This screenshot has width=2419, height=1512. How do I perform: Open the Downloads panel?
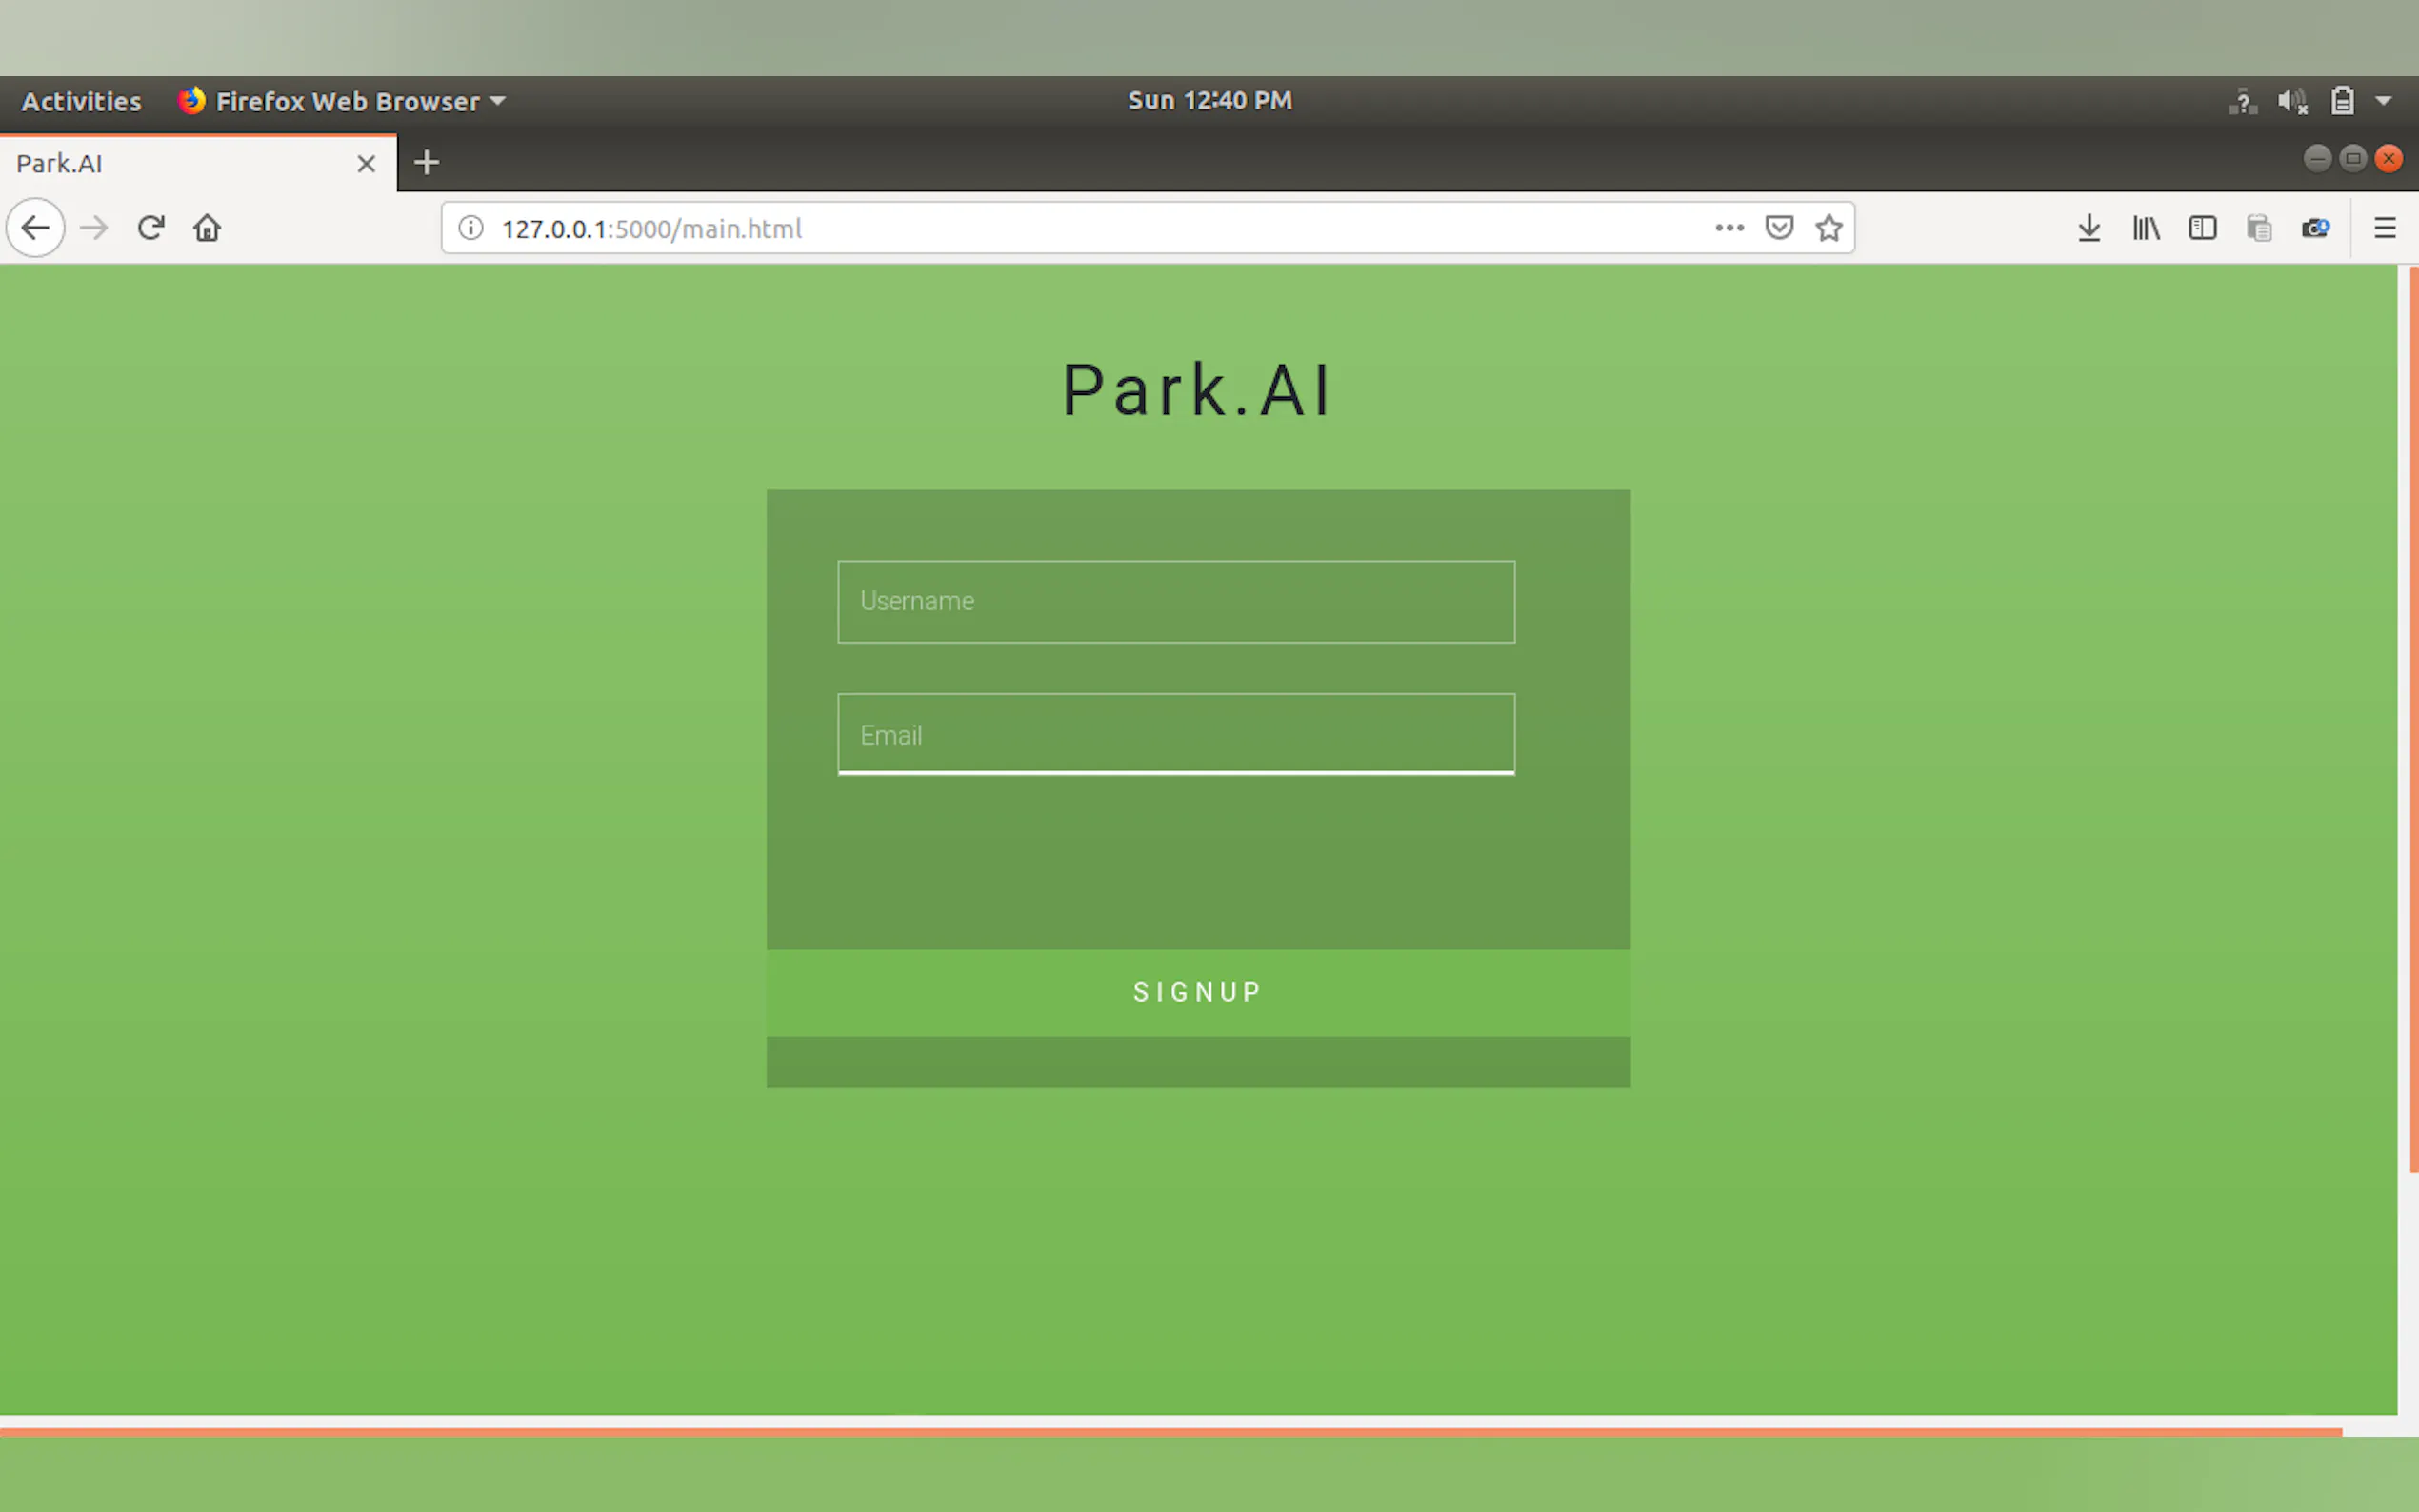(2089, 228)
